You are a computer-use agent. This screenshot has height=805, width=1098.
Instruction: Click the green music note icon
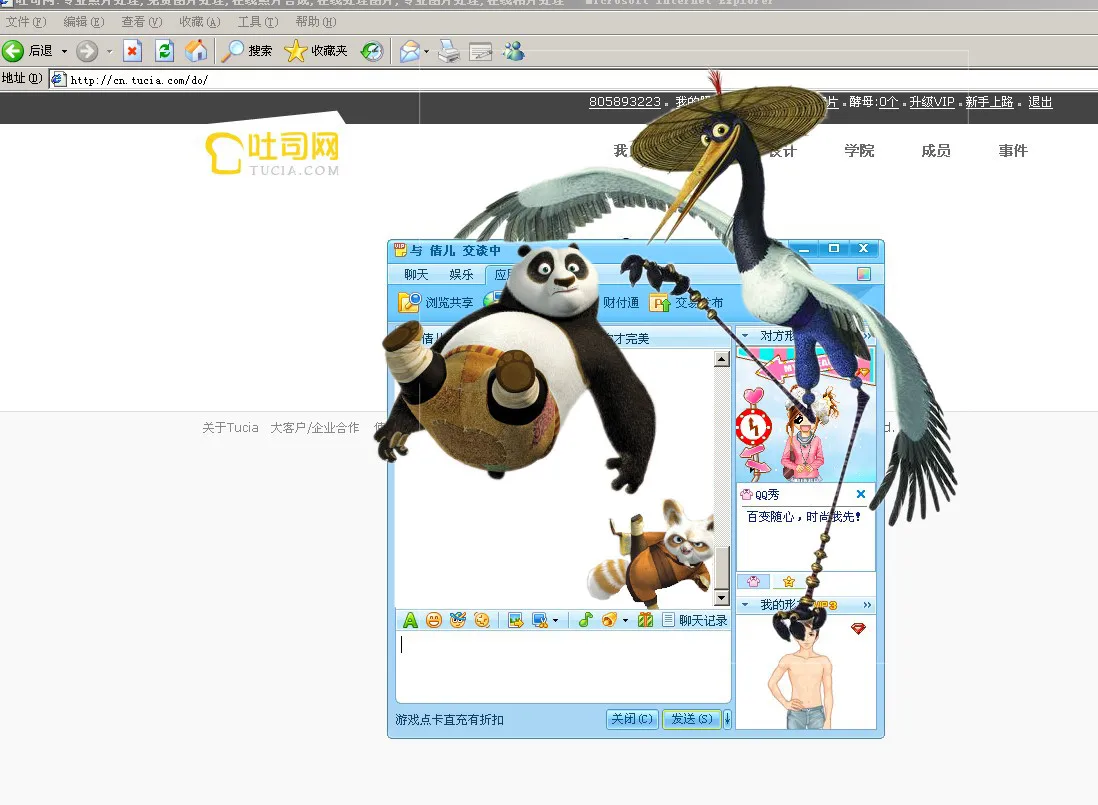586,621
